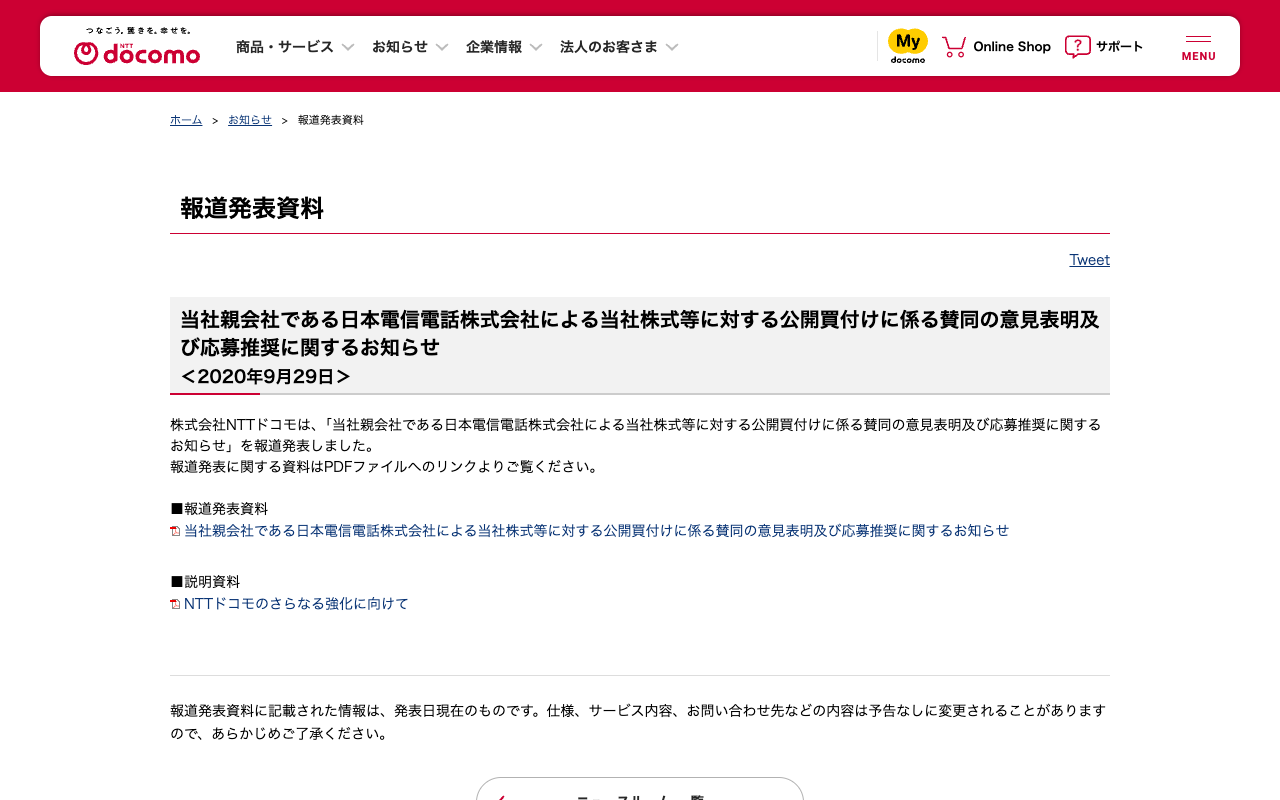1280x800 pixels.
Task: Open the hamburger MENU icon
Action: pyautogui.click(x=1198, y=39)
